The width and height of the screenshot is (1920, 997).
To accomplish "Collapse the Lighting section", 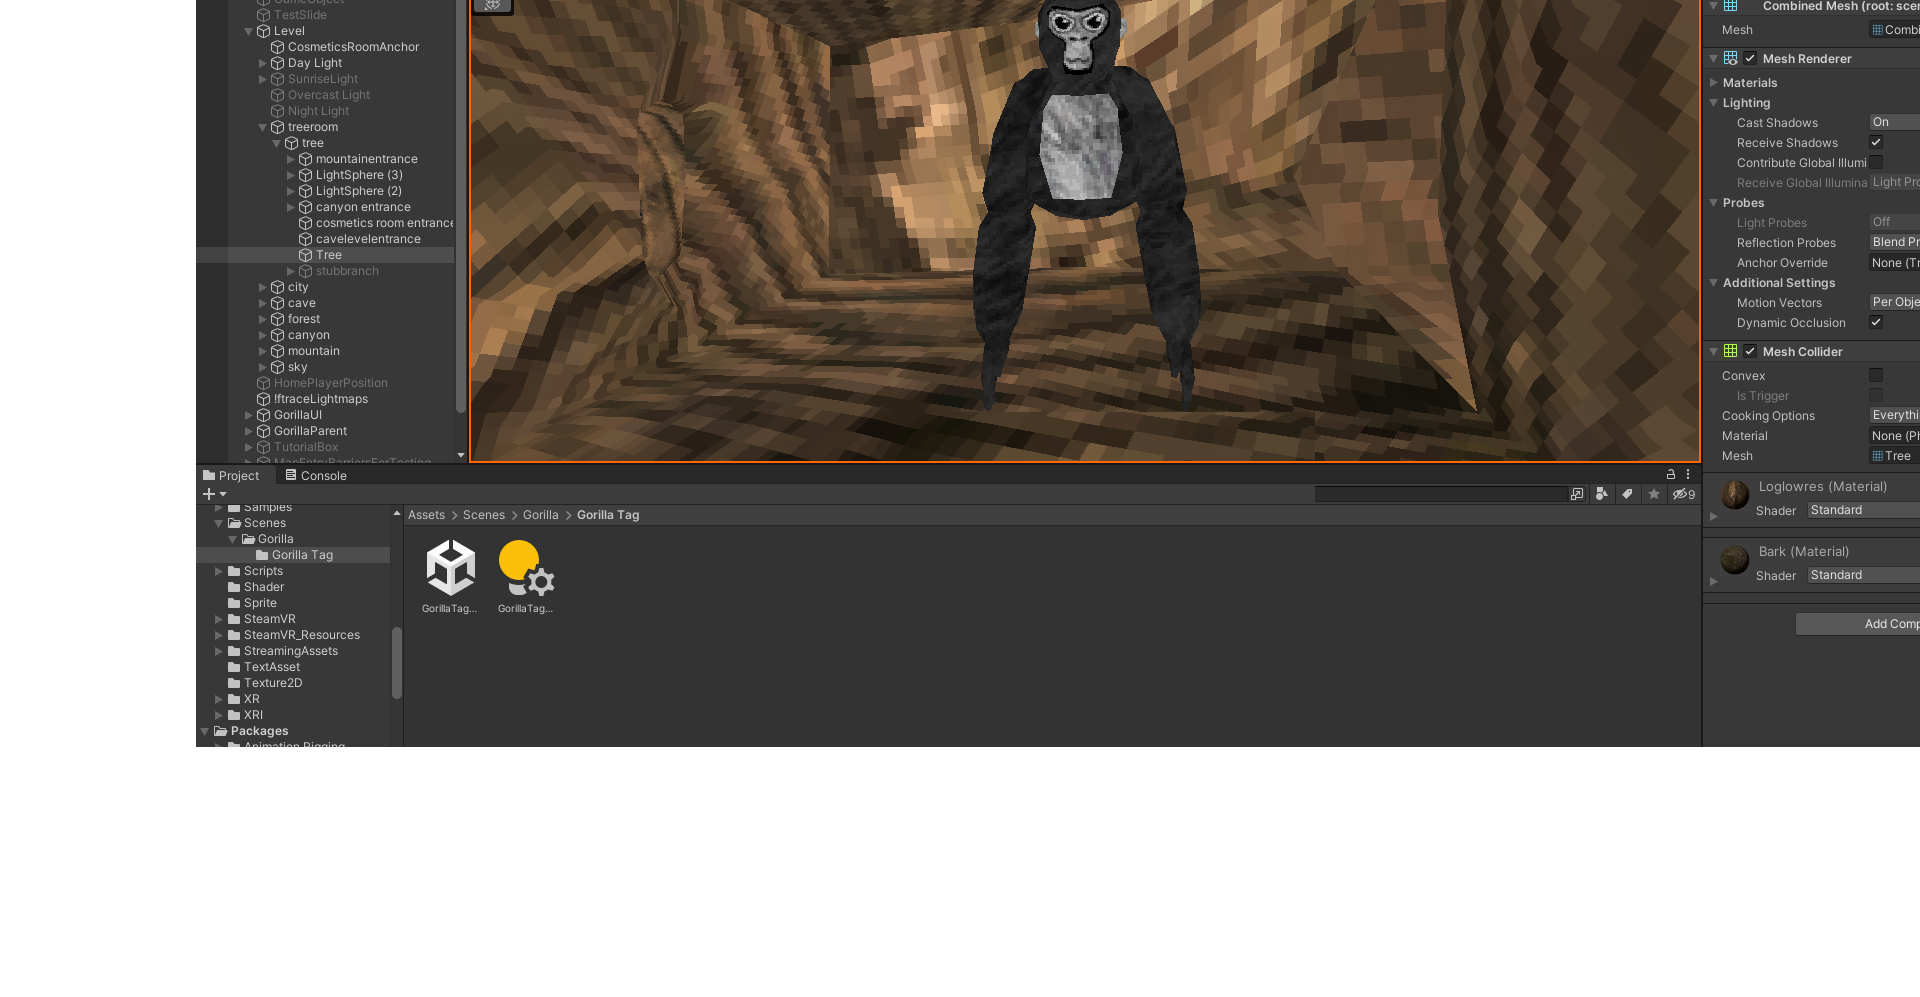I will pyautogui.click(x=1714, y=103).
